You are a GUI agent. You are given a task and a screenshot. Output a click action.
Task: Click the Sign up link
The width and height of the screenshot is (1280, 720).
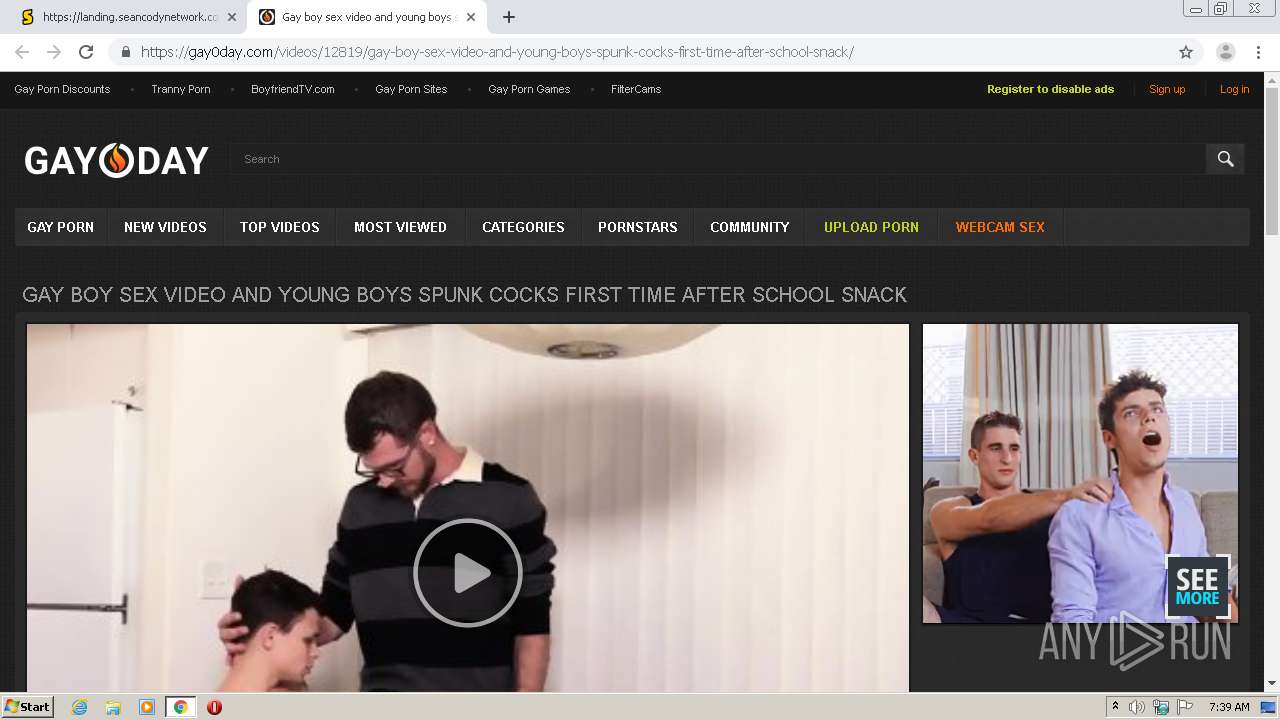(x=1167, y=89)
